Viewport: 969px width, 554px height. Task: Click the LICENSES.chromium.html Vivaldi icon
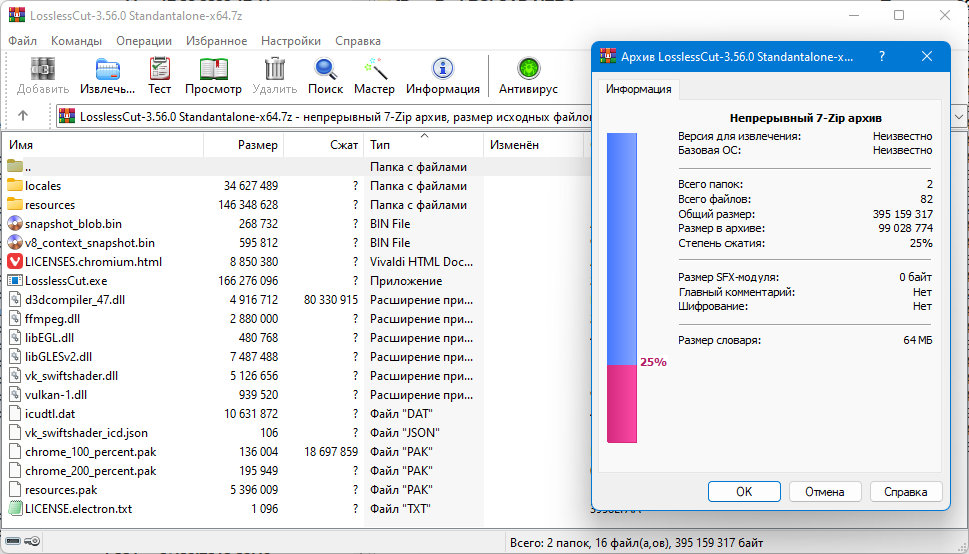pos(15,262)
